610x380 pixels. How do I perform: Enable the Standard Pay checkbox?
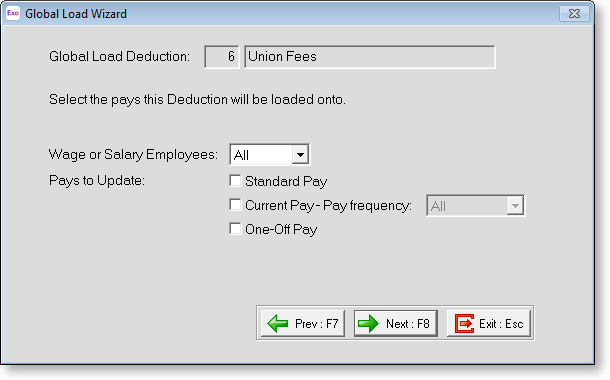coord(235,181)
